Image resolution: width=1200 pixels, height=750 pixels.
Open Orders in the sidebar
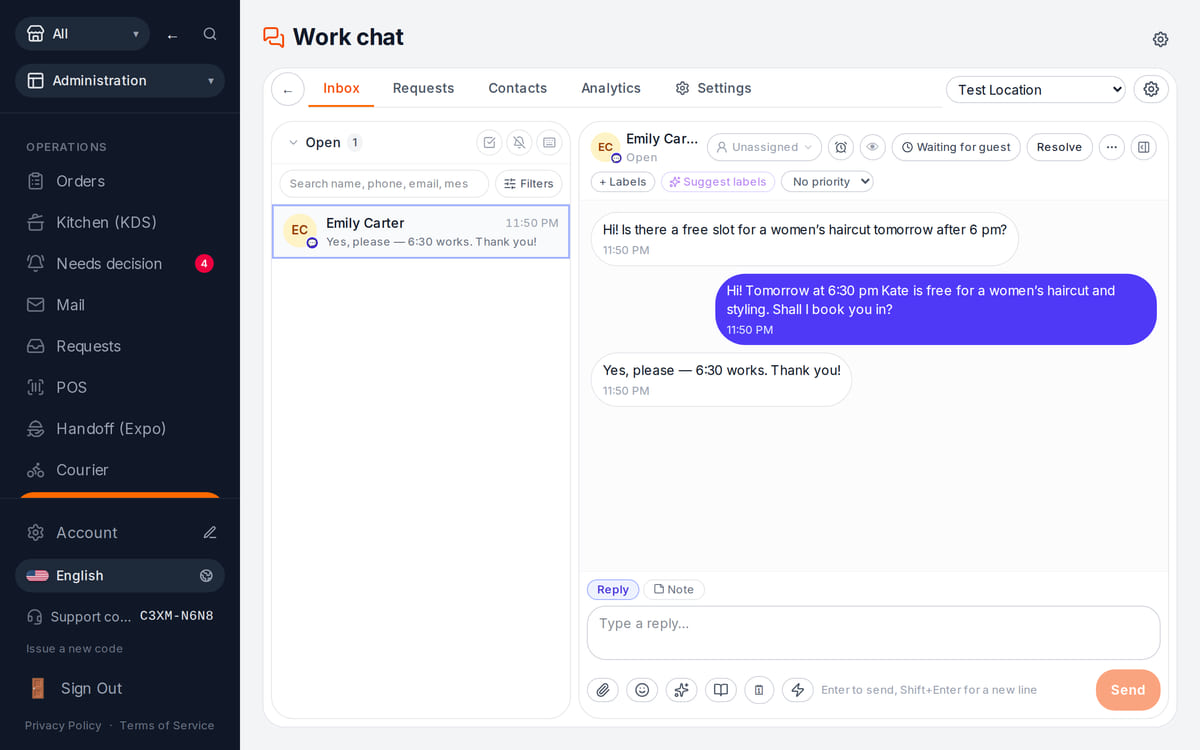[120, 181]
